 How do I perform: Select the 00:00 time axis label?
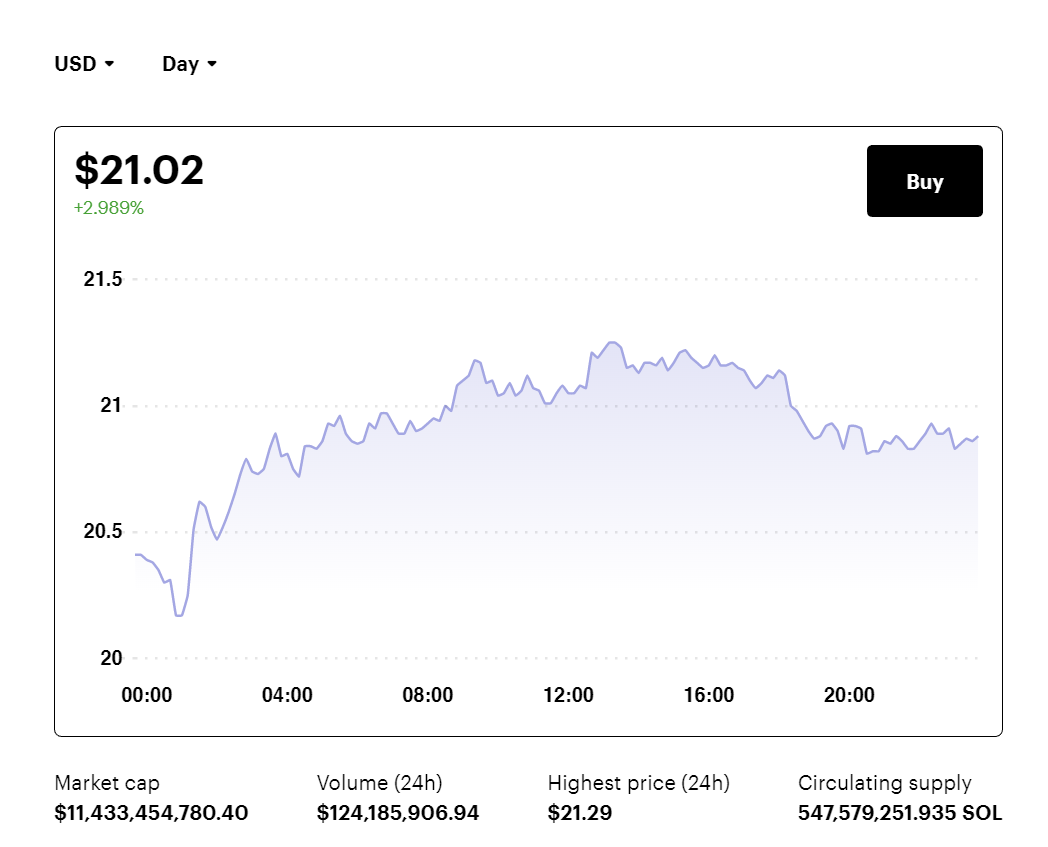point(147,695)
